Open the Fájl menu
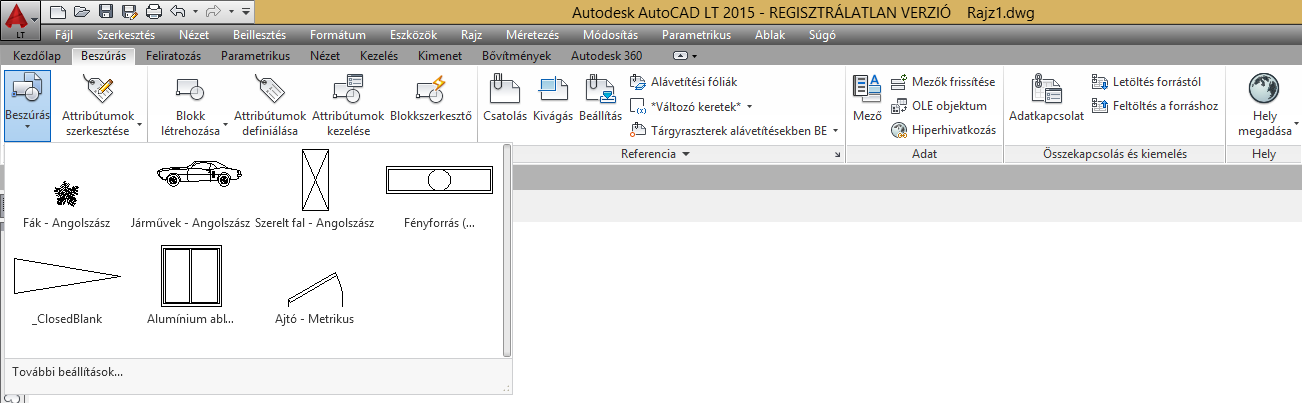The width and height of the screenshot is (1302, 403). pyautogui.click(x=64, y=35)
